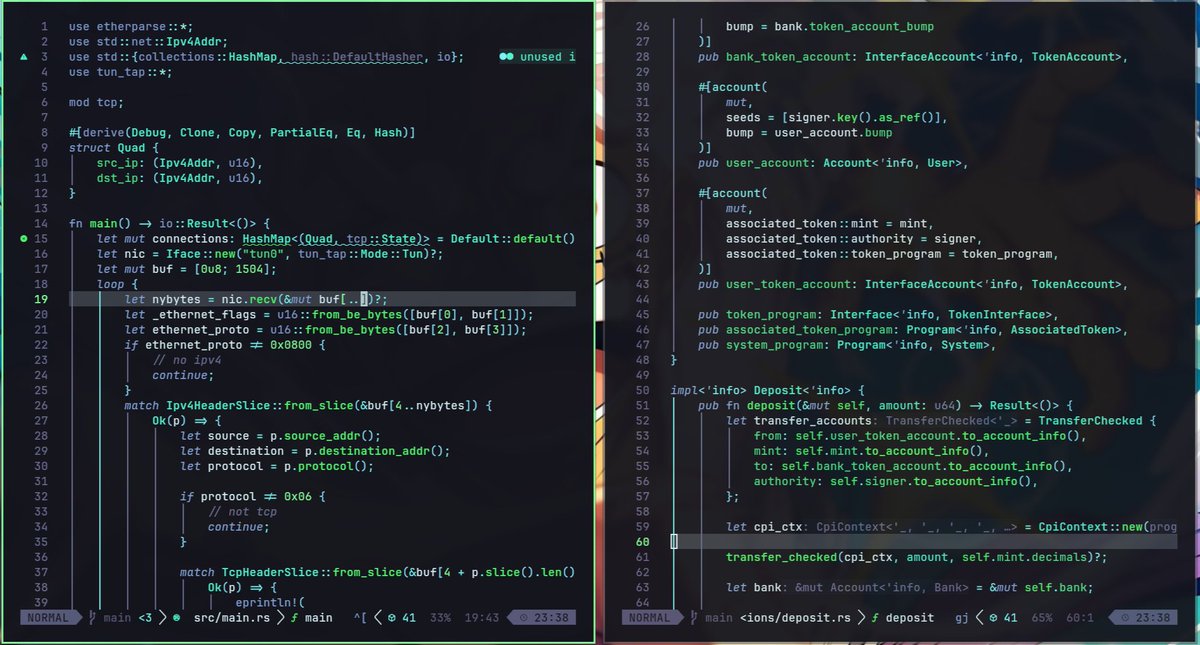Click the 'unused i' inline diagnostic dots on line 3
The width and height of the screenshot is (1200, 645).
[x=507, y=57]
